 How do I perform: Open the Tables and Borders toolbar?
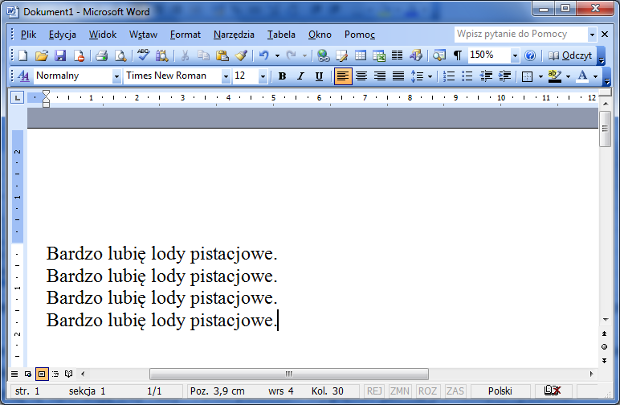tap(342, 55)
